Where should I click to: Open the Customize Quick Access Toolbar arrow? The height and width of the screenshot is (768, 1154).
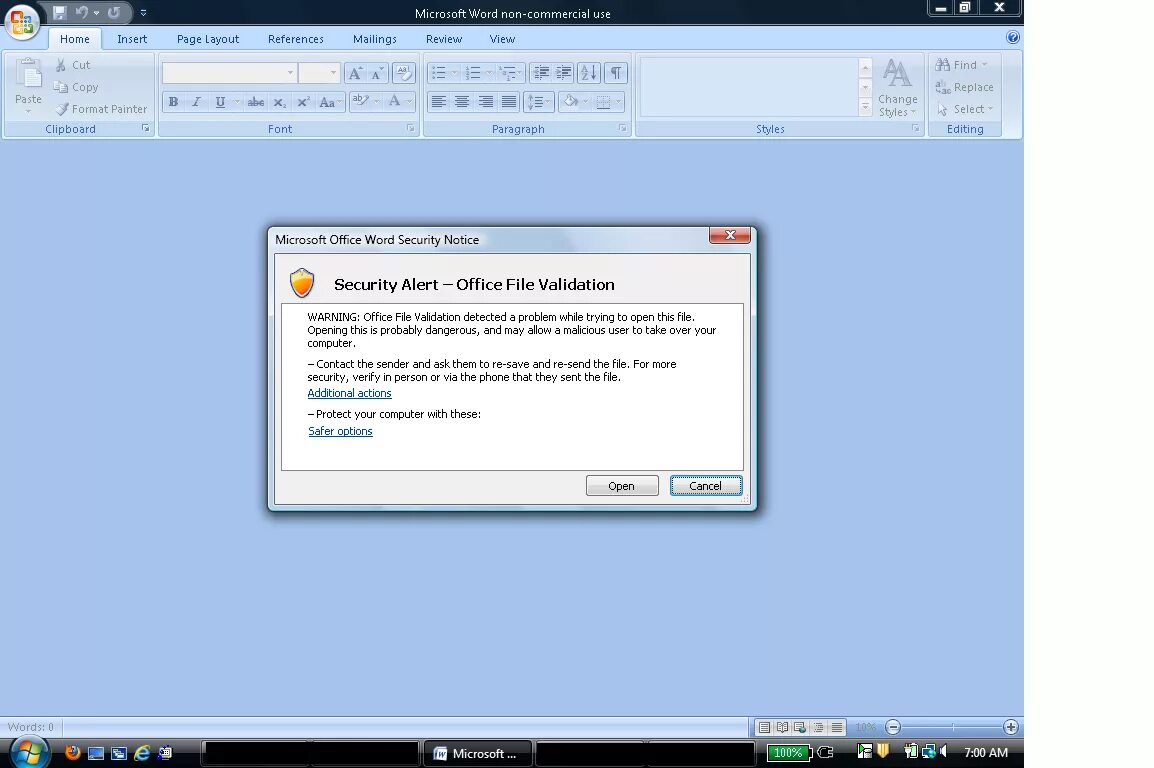pyautogui.click(x=144, y=13)
